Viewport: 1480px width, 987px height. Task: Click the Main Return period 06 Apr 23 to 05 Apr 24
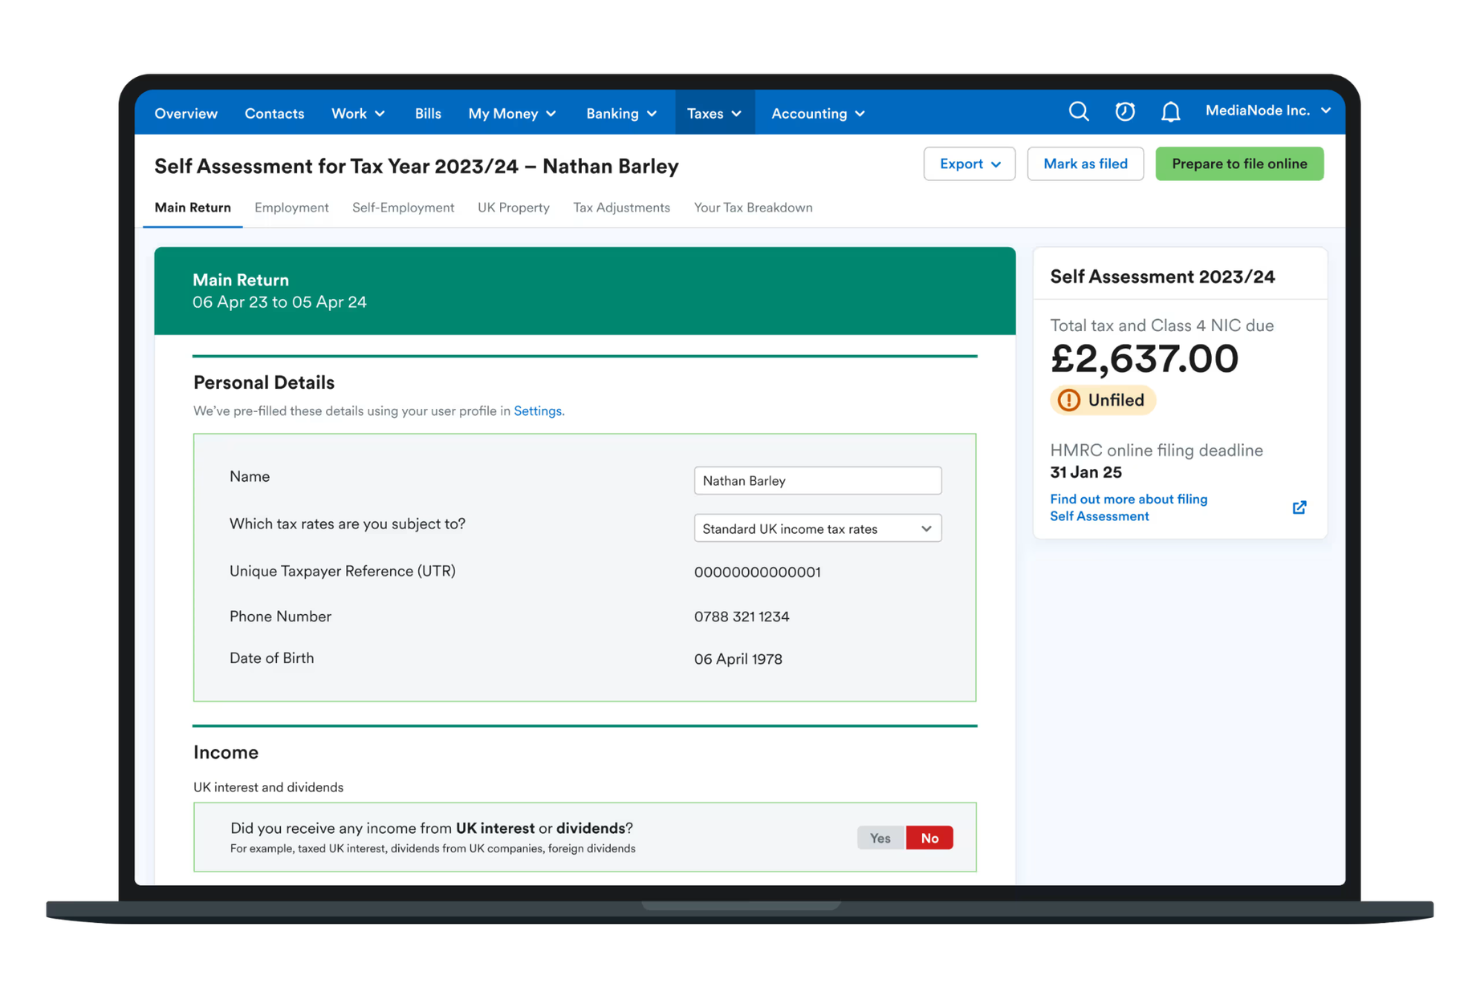[x=280, y=302]
